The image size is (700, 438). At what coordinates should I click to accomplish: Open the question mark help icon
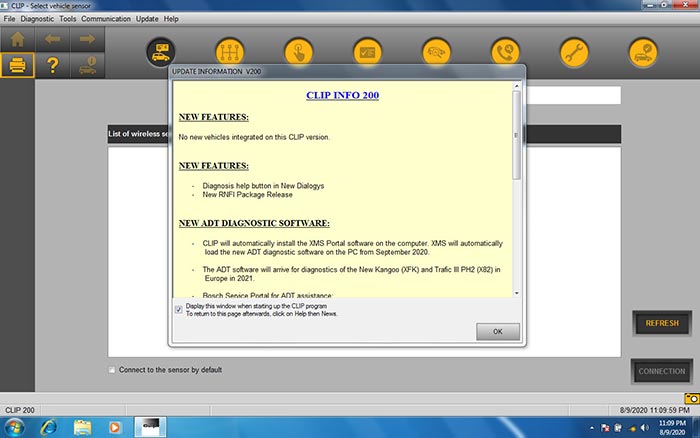(x=52, y=66)
